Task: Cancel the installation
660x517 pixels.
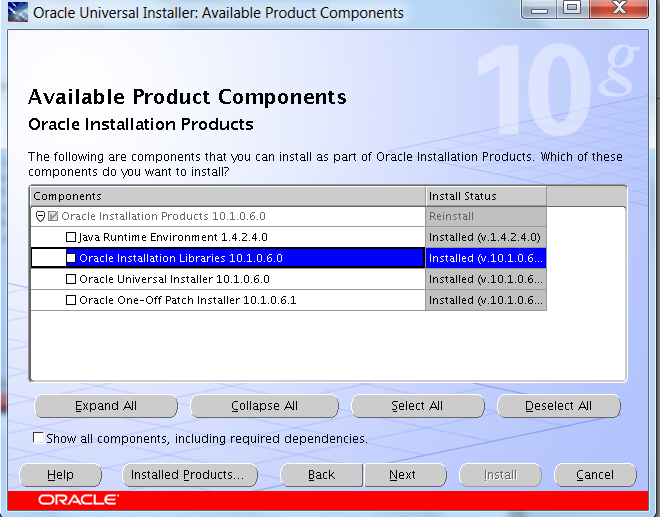Action: click(595, 475)
